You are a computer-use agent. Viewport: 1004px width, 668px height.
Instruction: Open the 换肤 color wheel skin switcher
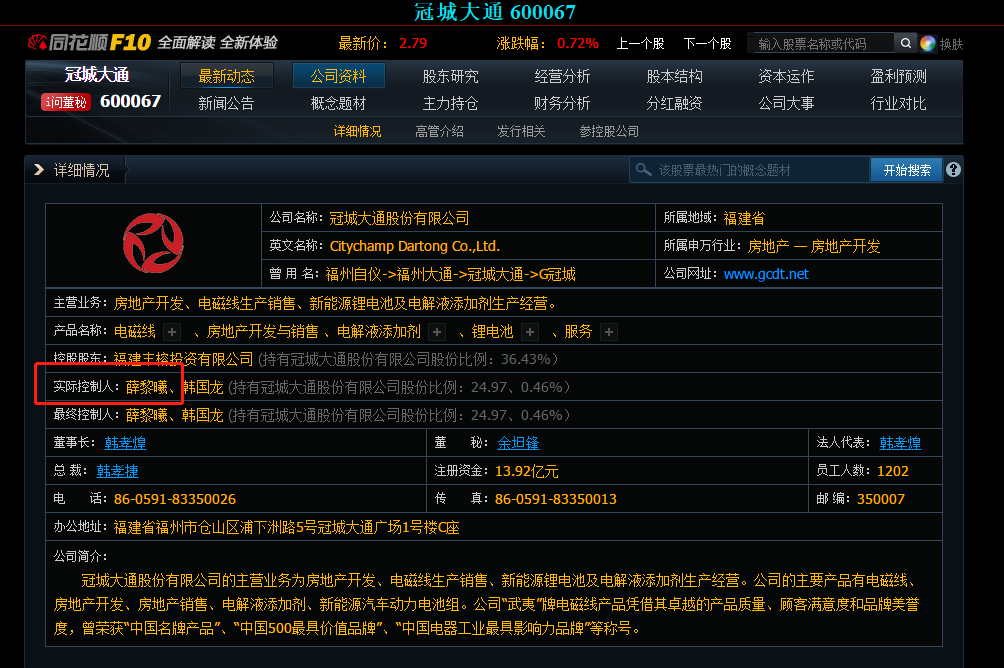[927, 42]
